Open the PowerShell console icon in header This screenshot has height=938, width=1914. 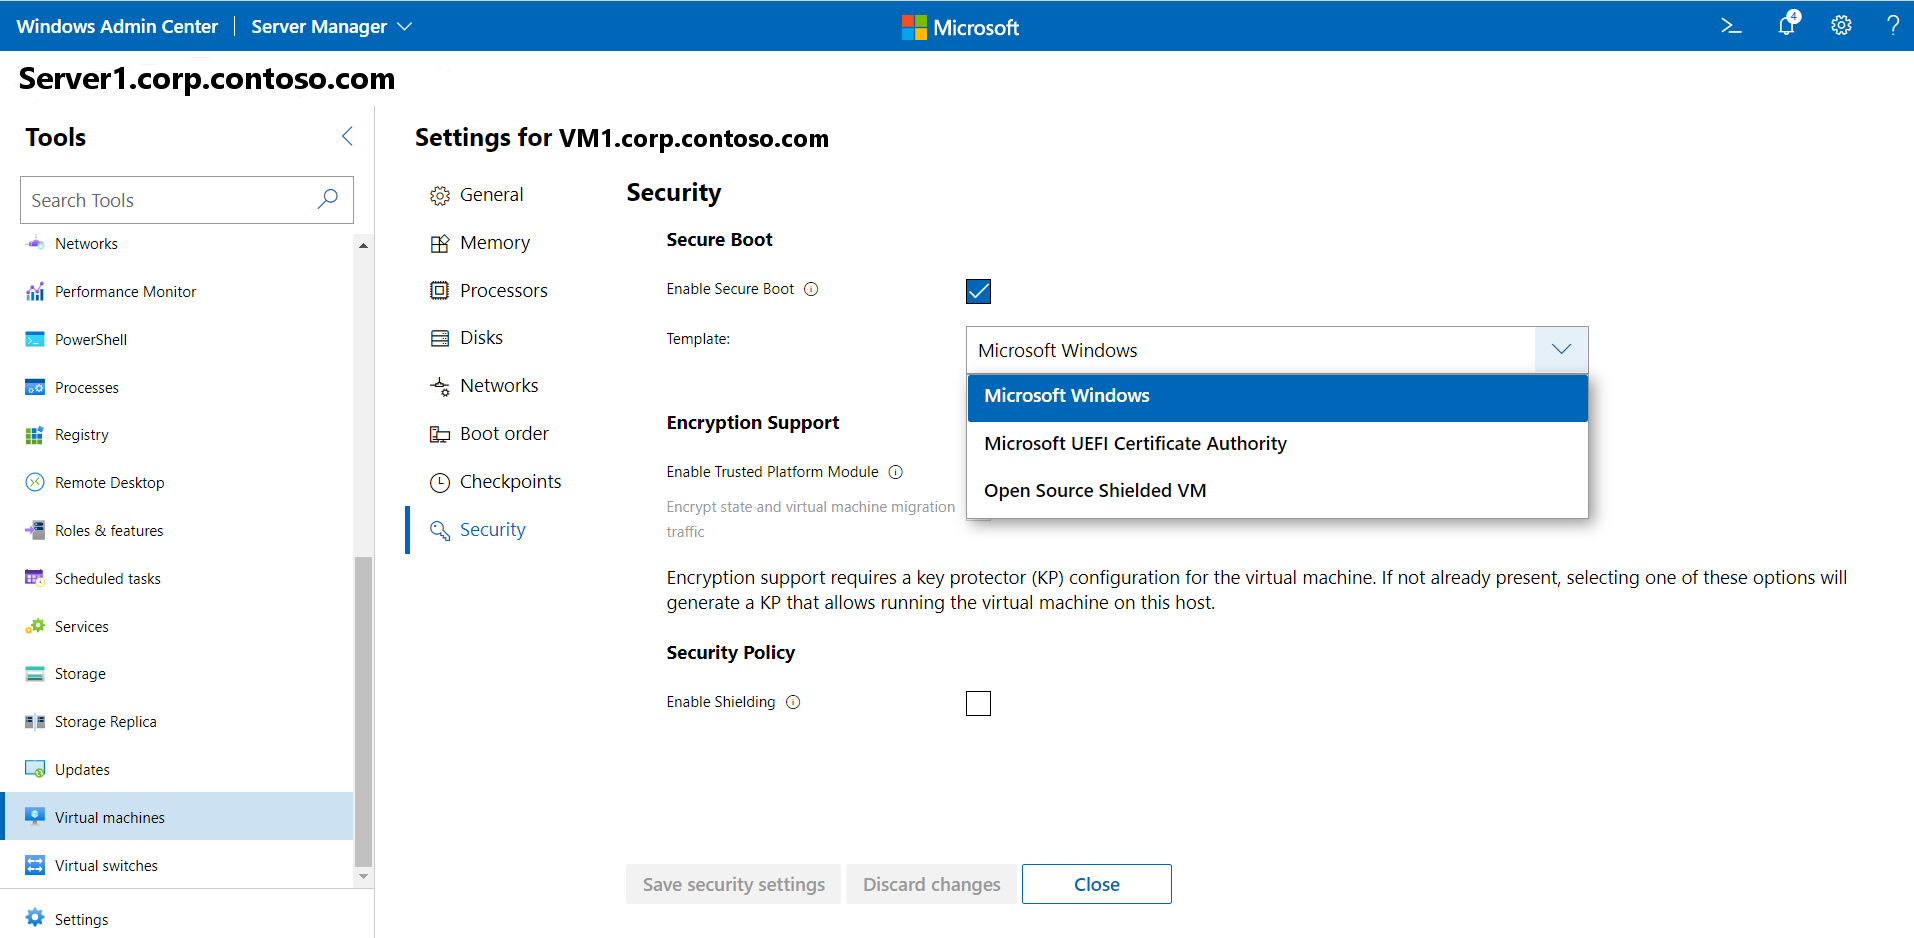tap(1731, 26)
